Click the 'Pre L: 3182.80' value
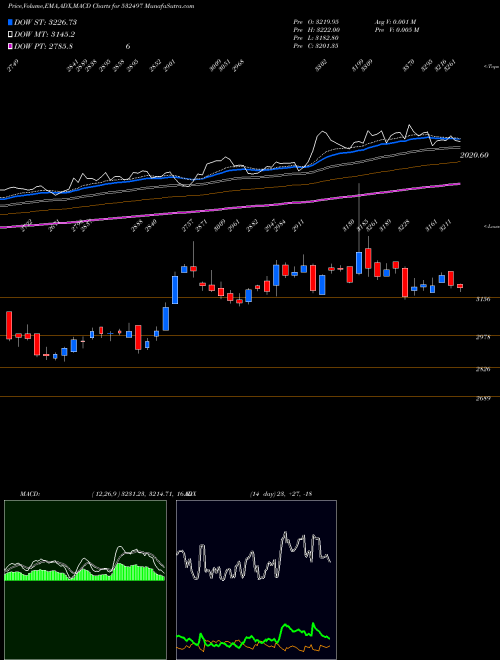500x660 pixels. click(x=316, y=38)
